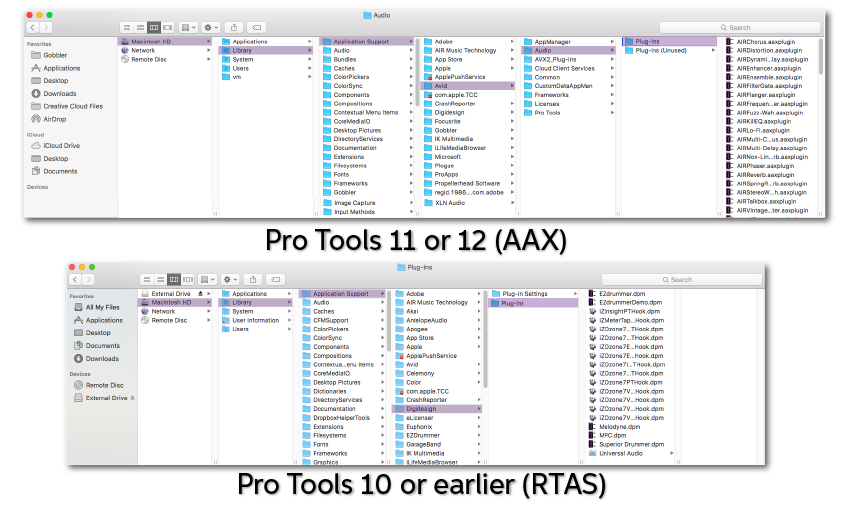Select Macintosh HD in Audio window column
Screen dimensions: 841x505
(165, 41)
